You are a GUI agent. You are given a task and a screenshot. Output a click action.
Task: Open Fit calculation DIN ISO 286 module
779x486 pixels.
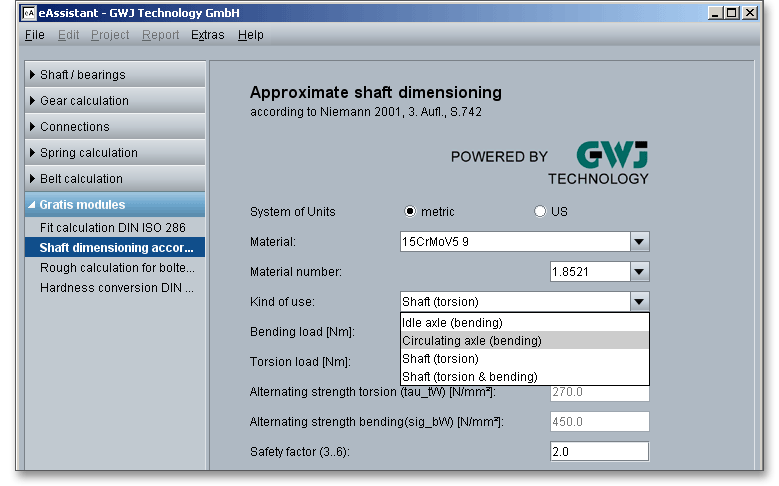click(x=112, y=228)
